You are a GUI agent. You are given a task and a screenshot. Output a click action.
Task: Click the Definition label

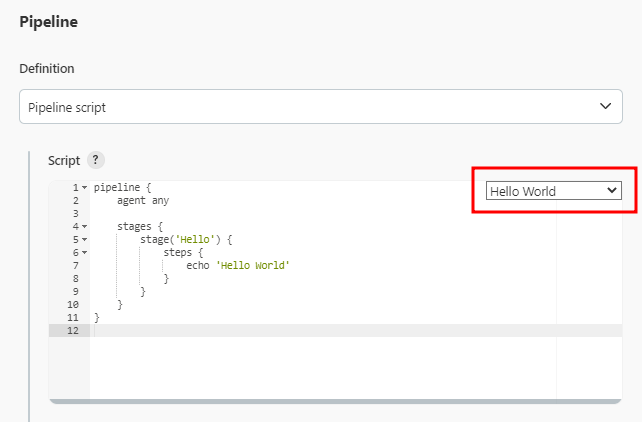point(47,68)
